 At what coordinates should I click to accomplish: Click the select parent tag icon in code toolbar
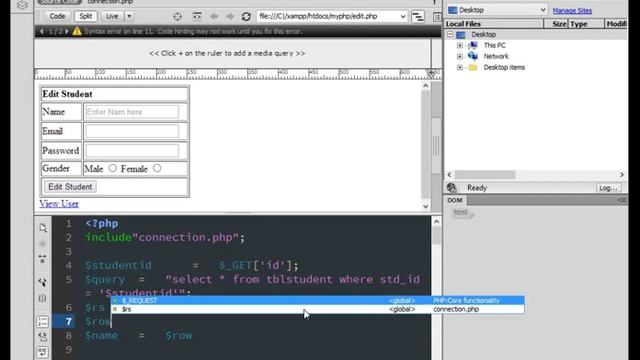point(42,282)
